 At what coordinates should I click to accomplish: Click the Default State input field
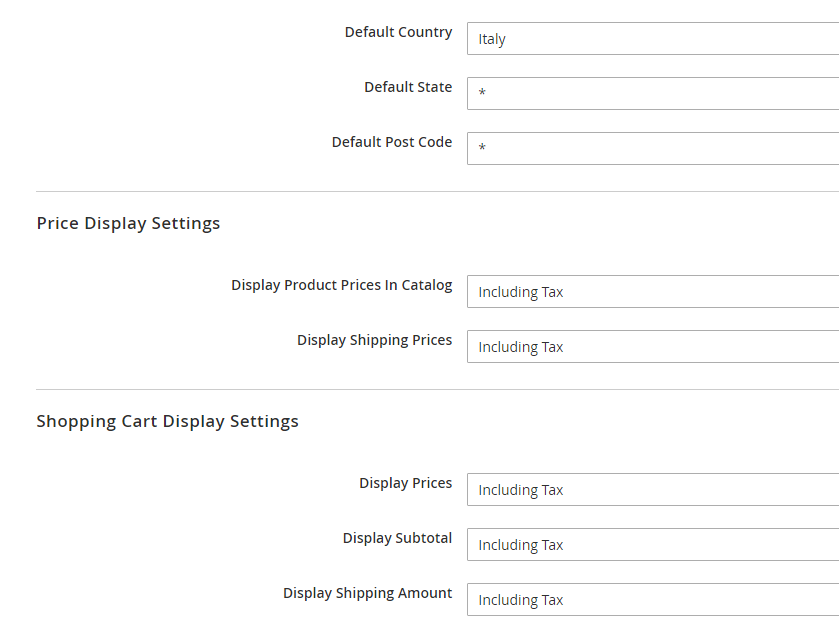click(650, 93)
